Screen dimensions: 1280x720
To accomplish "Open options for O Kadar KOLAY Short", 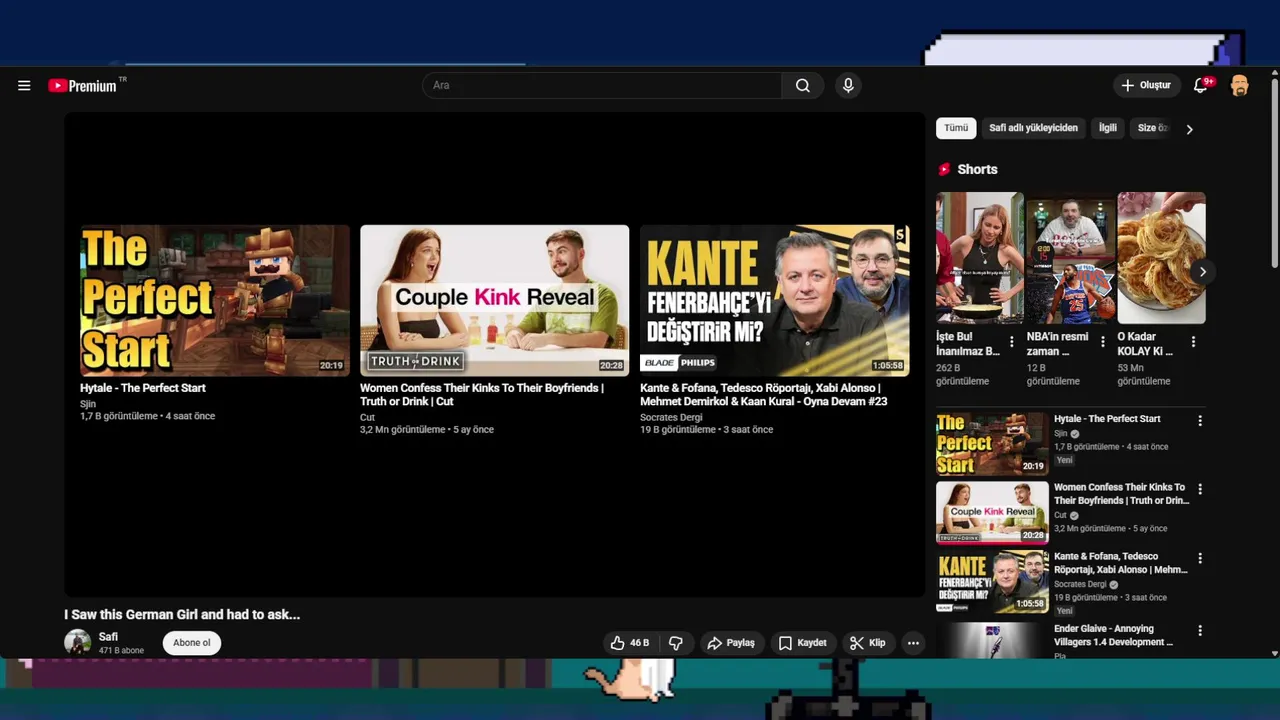I will tap(1193, 342).
